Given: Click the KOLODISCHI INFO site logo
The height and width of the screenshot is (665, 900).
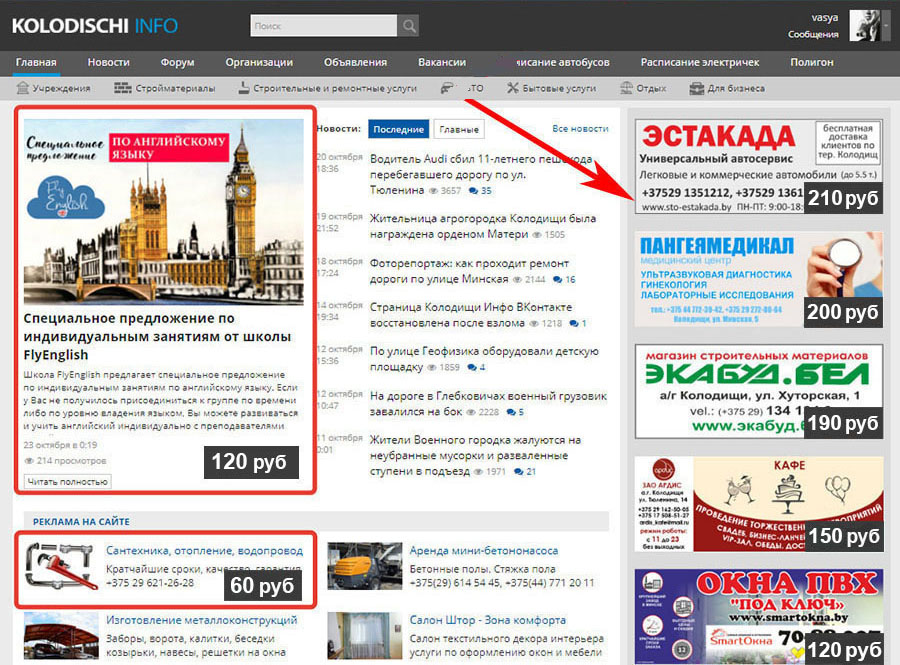Looking at the screenshot, I should tap(95, 26).
